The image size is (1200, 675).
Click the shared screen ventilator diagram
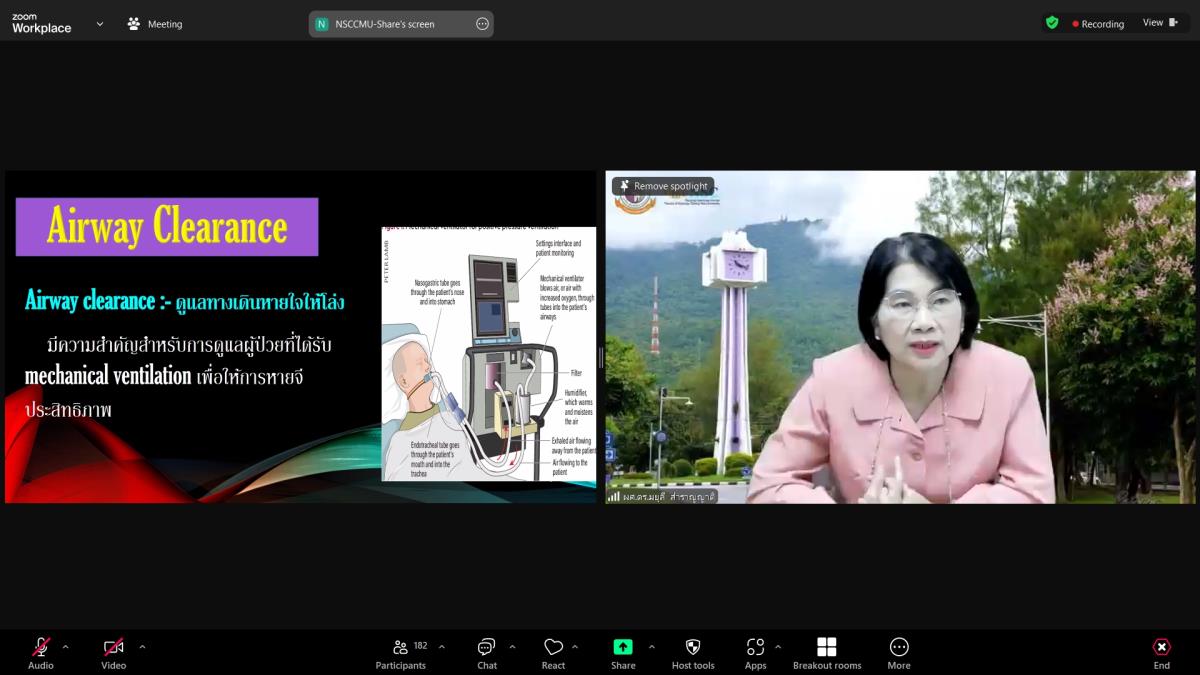point(489,354)
